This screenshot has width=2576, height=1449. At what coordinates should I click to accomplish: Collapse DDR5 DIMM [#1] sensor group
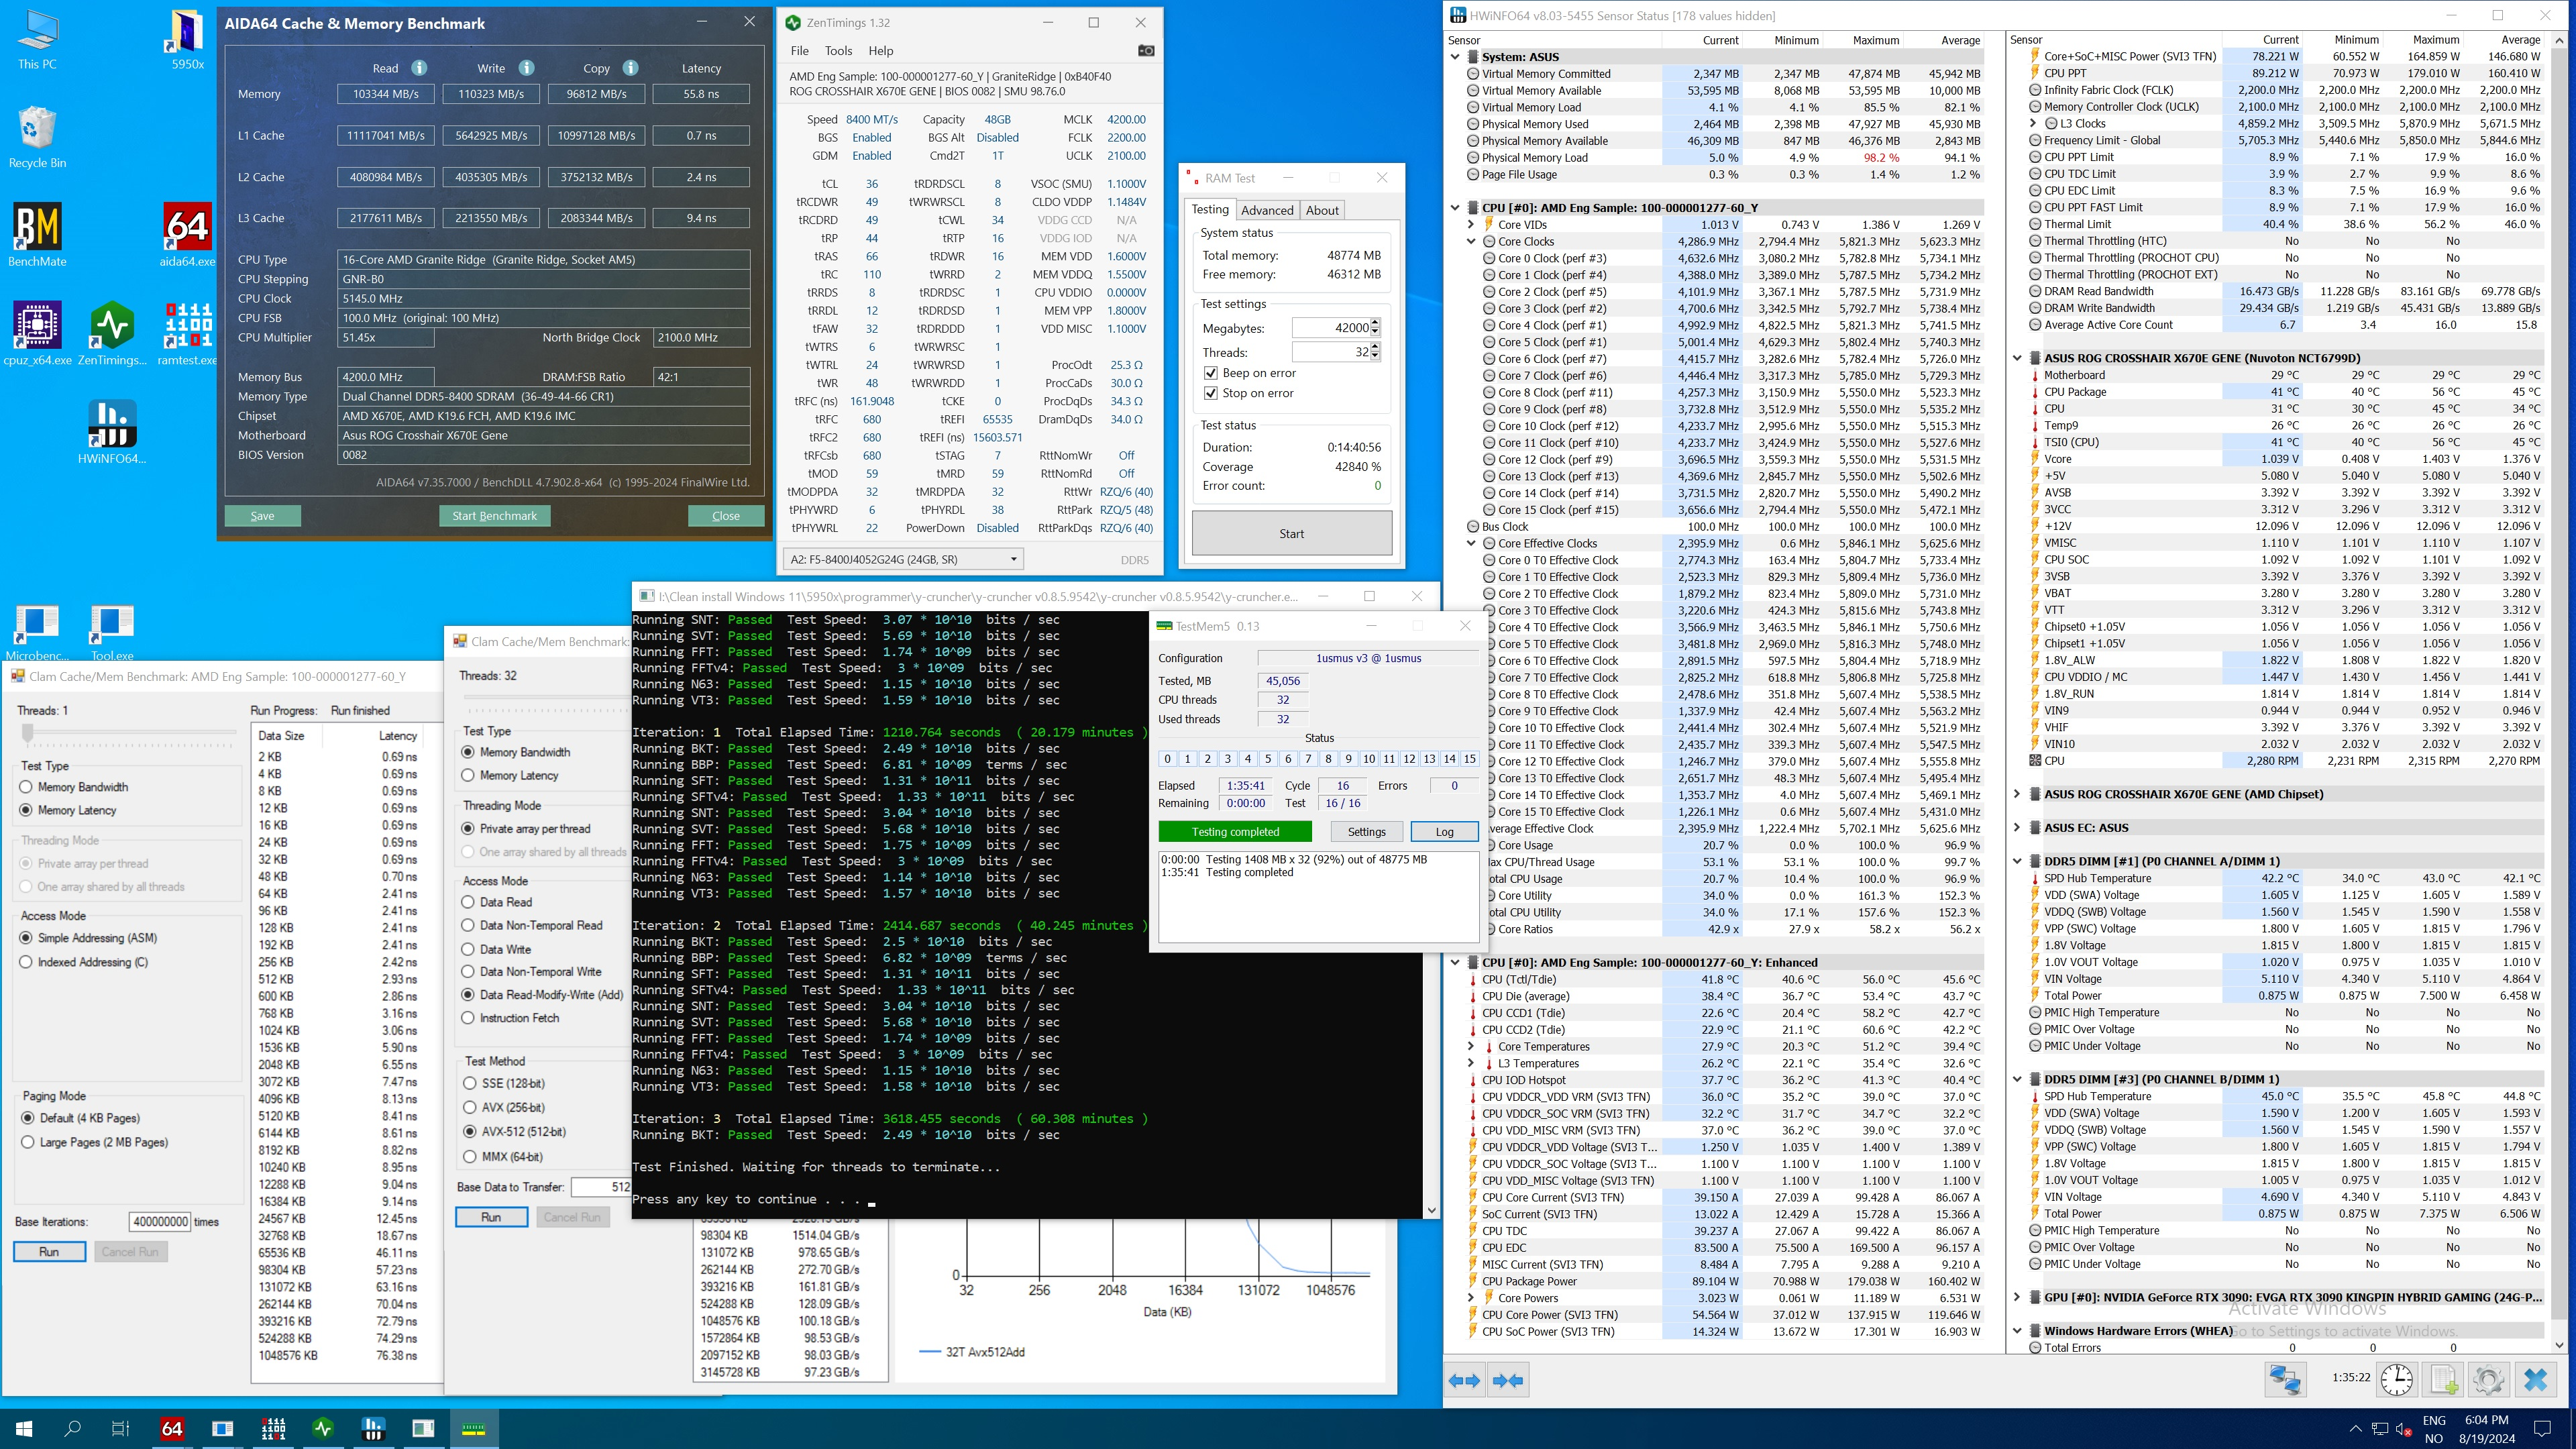2017,861
